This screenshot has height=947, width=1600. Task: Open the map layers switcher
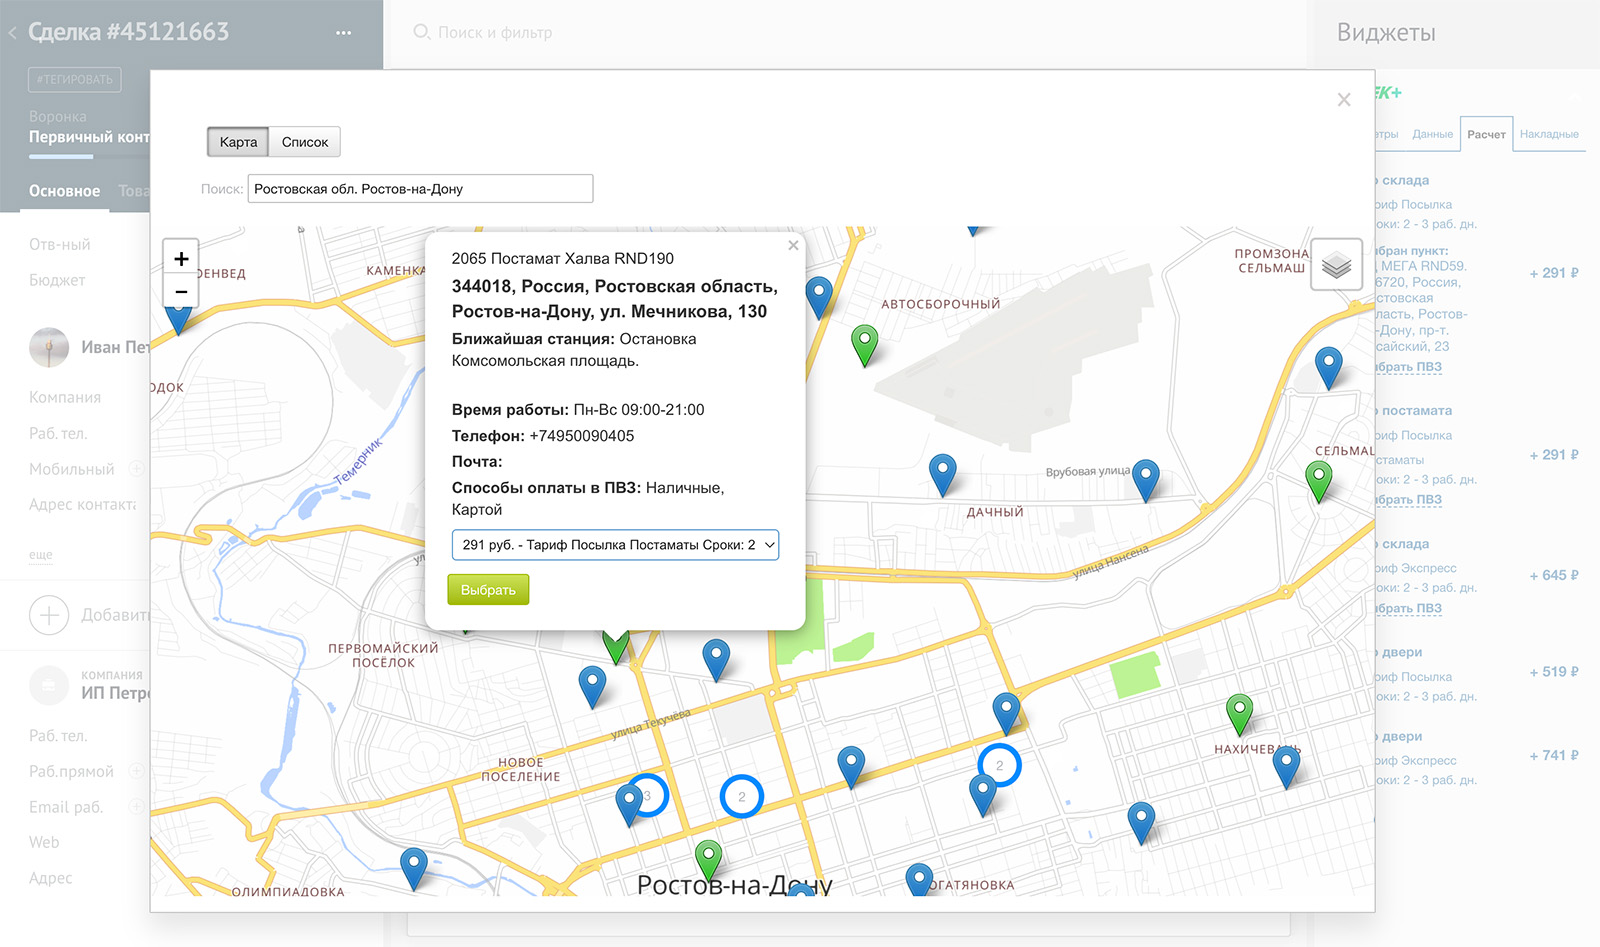1336,265
